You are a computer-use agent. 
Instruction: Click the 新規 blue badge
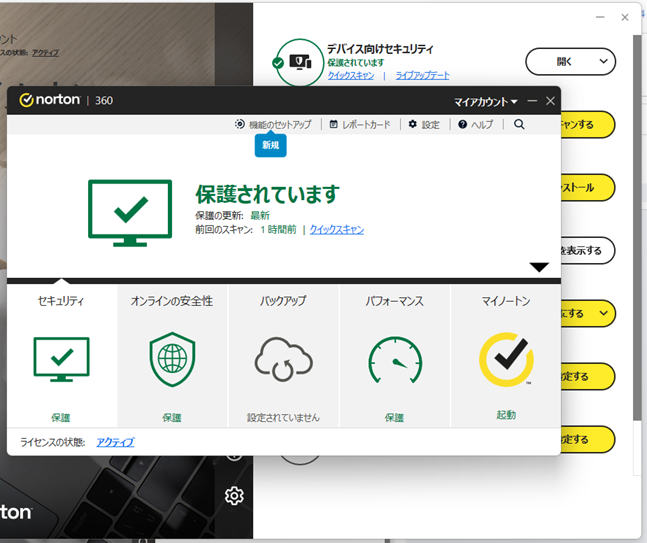pyautogui.click(x=271, y=145)
